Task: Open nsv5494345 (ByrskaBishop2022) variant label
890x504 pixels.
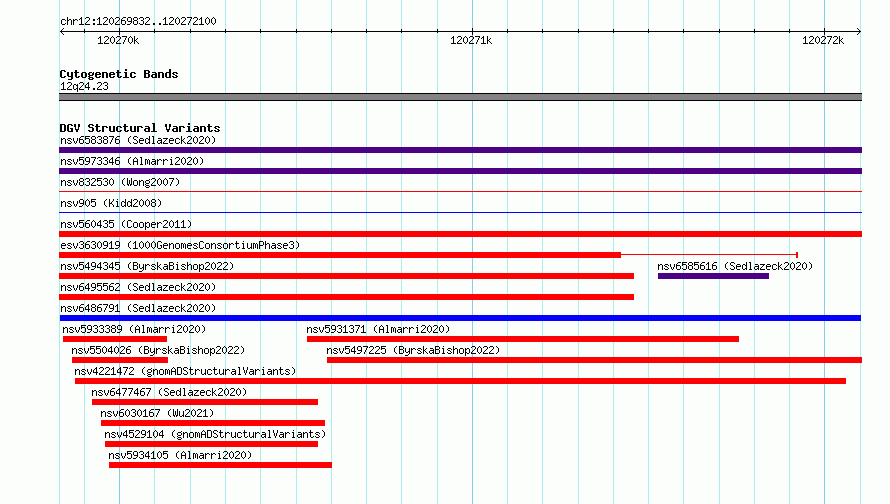Action: coord(147,266)
